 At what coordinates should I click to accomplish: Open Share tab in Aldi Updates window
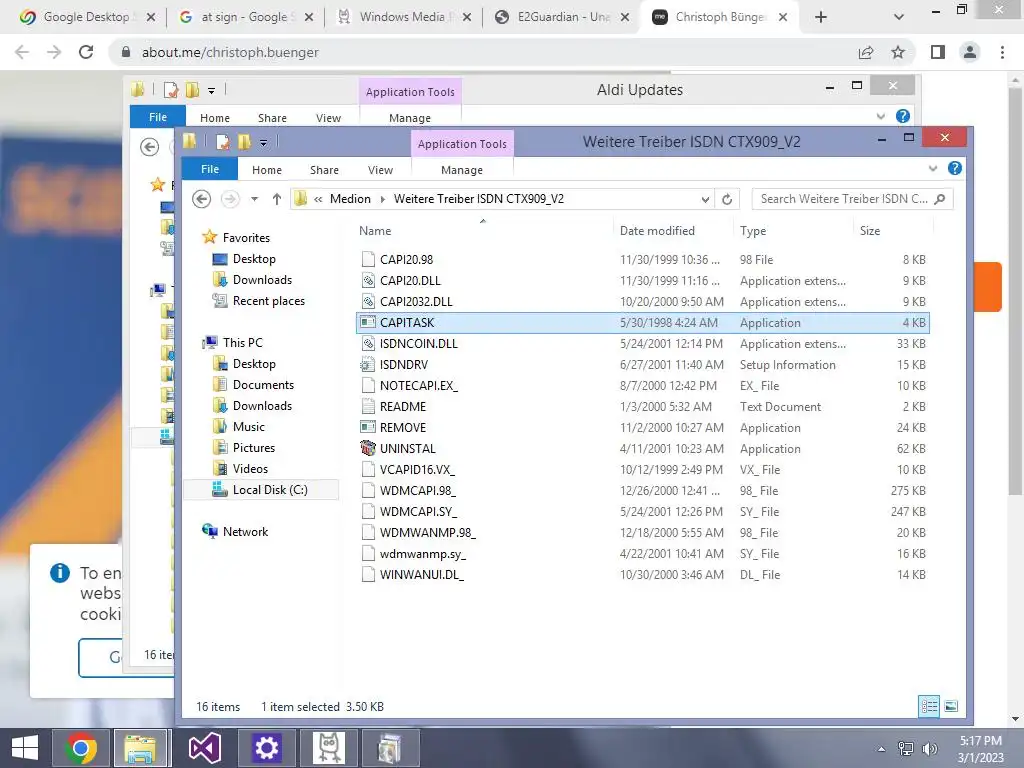pos(272,118)
